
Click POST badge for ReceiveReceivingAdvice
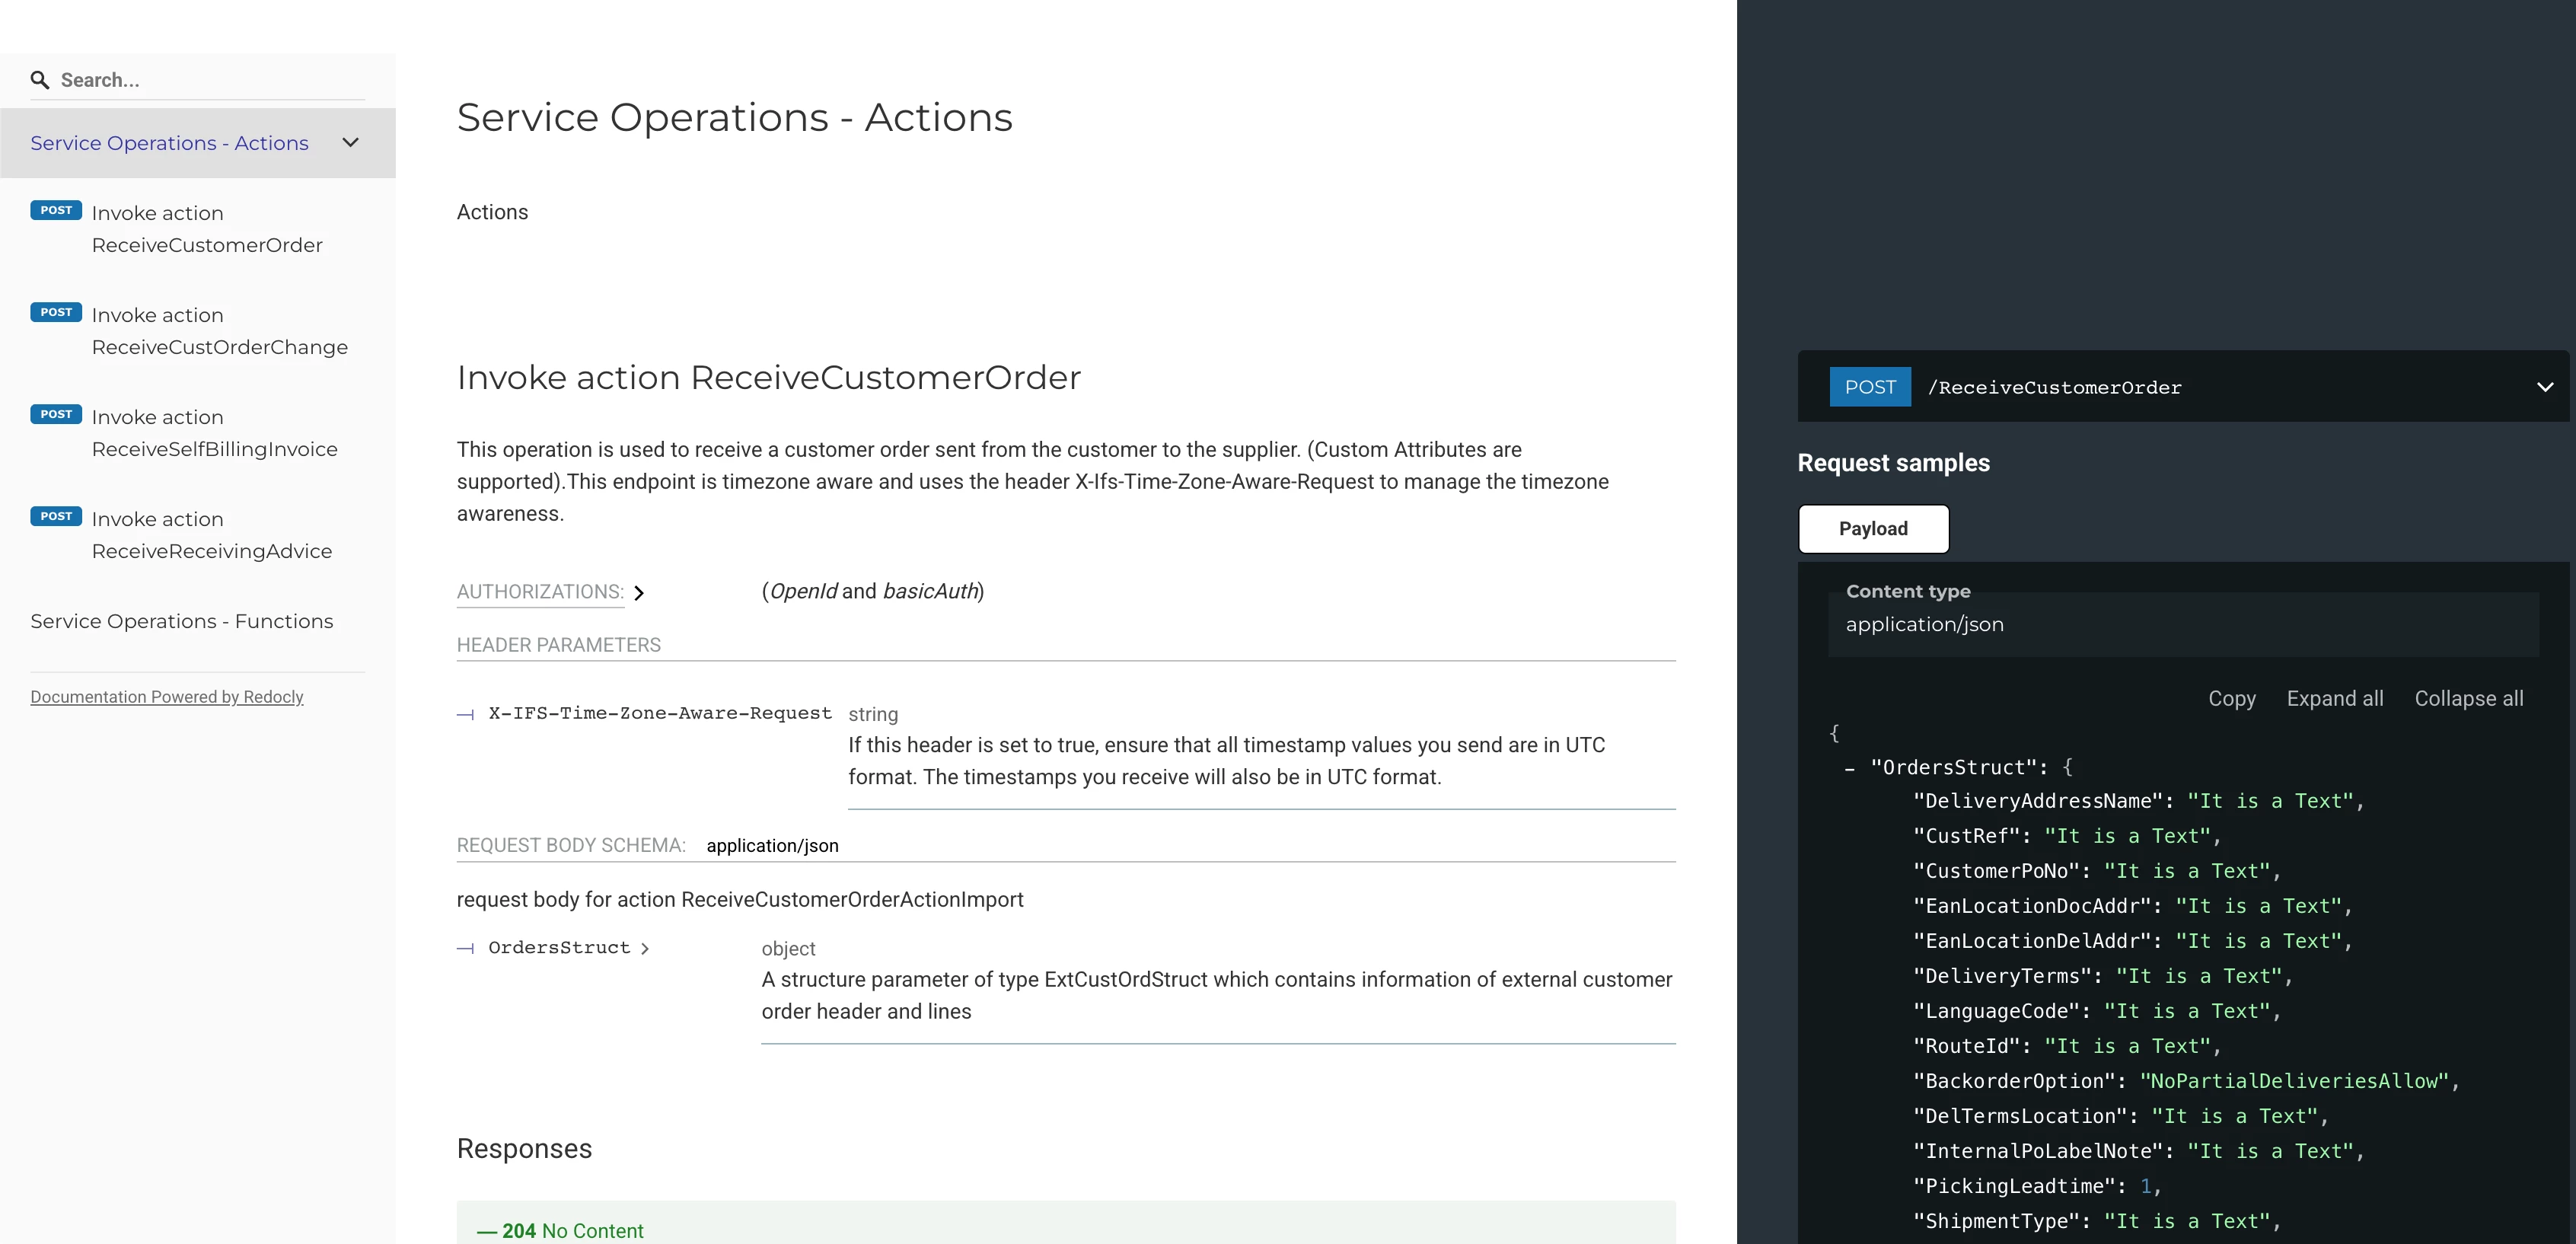tap(56, 517)
